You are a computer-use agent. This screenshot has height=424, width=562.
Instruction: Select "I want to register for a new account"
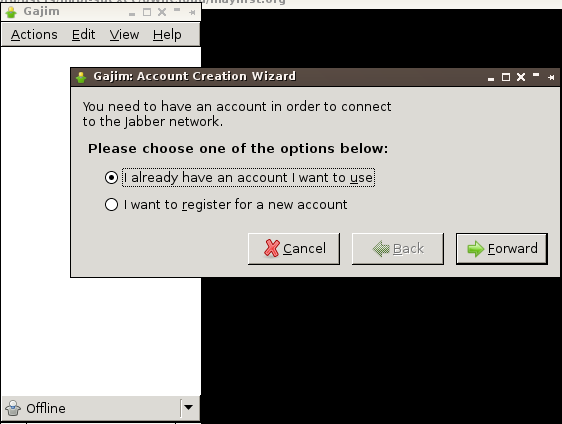111,205
